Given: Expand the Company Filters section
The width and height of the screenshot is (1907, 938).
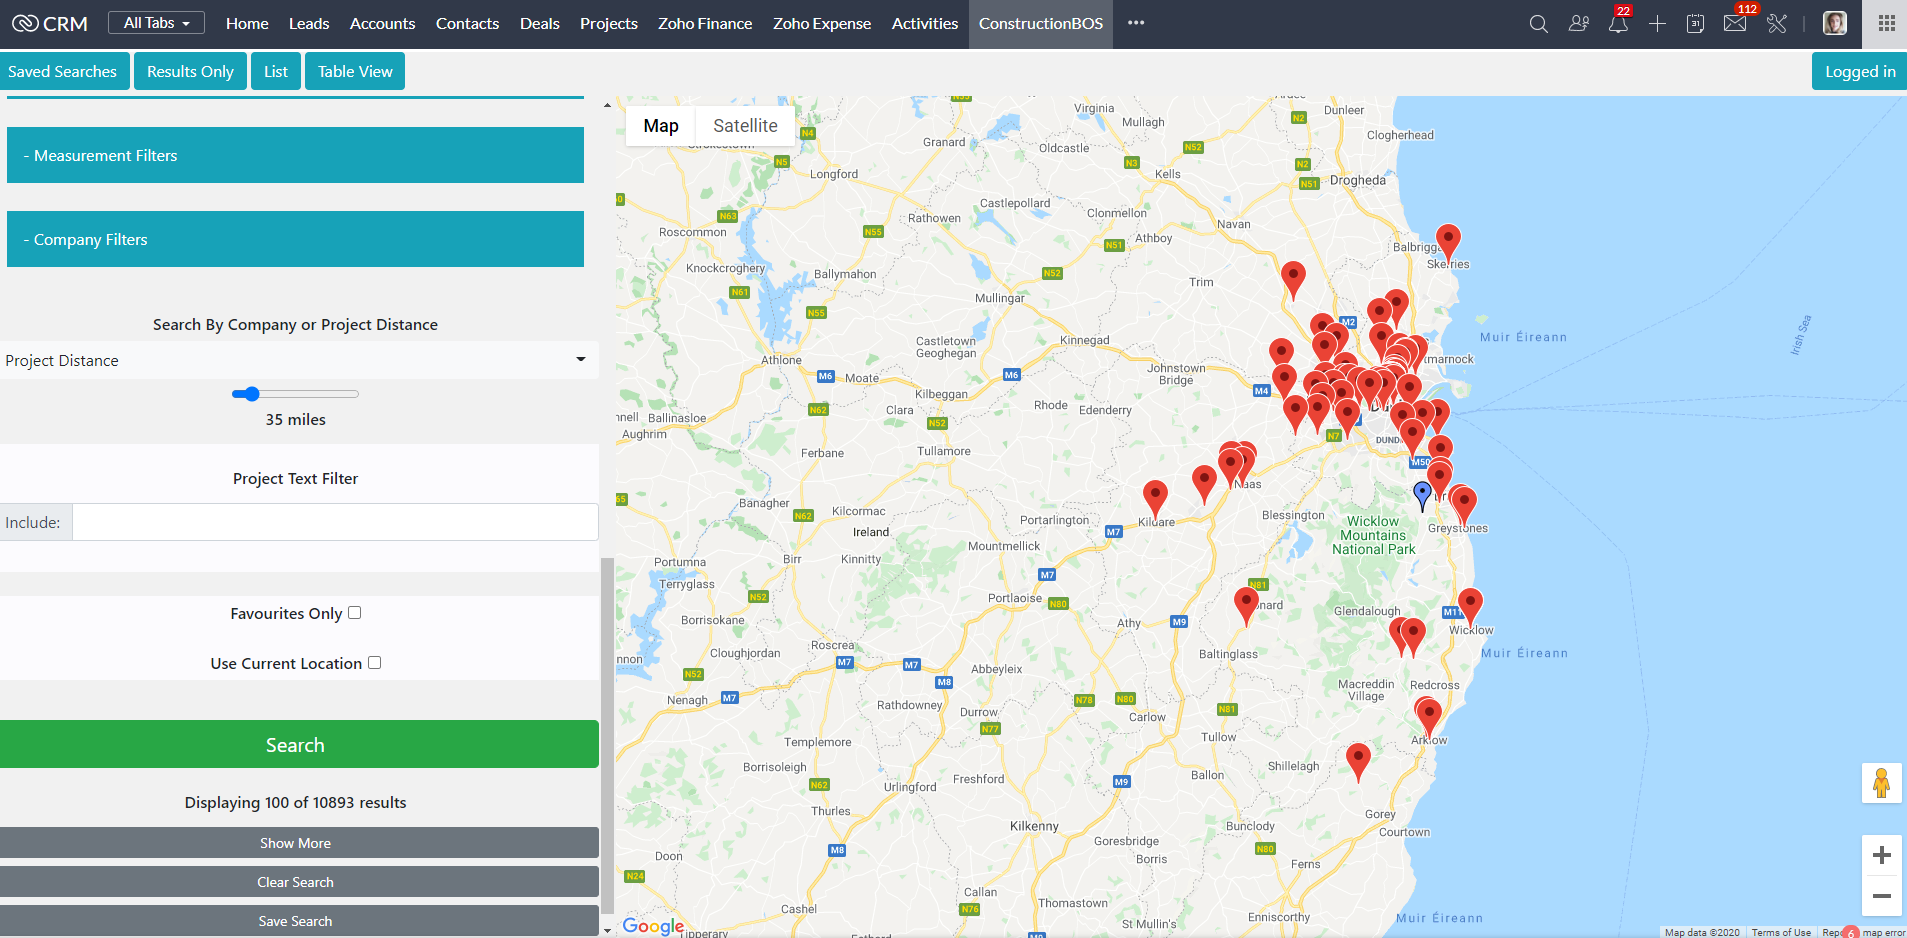Looking at the screenshot, I should coord(295,239).
